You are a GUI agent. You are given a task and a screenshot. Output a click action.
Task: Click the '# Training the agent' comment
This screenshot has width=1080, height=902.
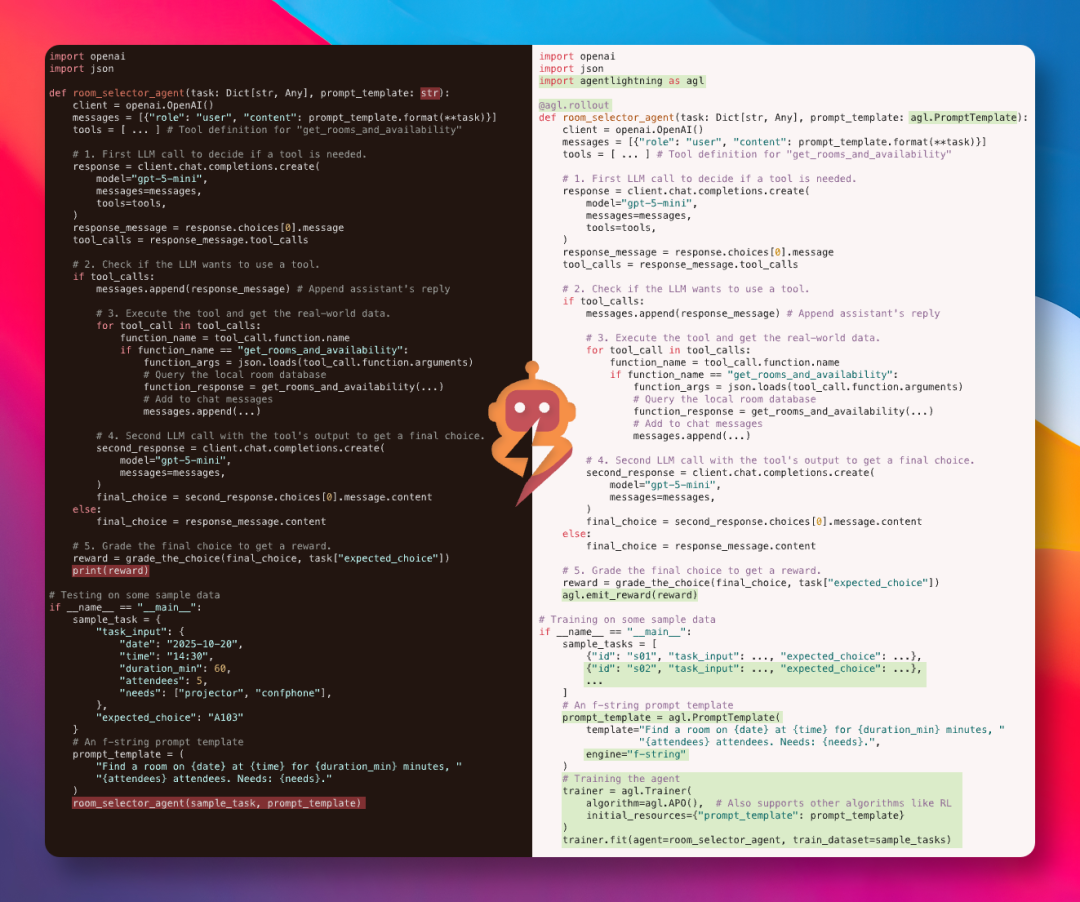pos(621,779)
